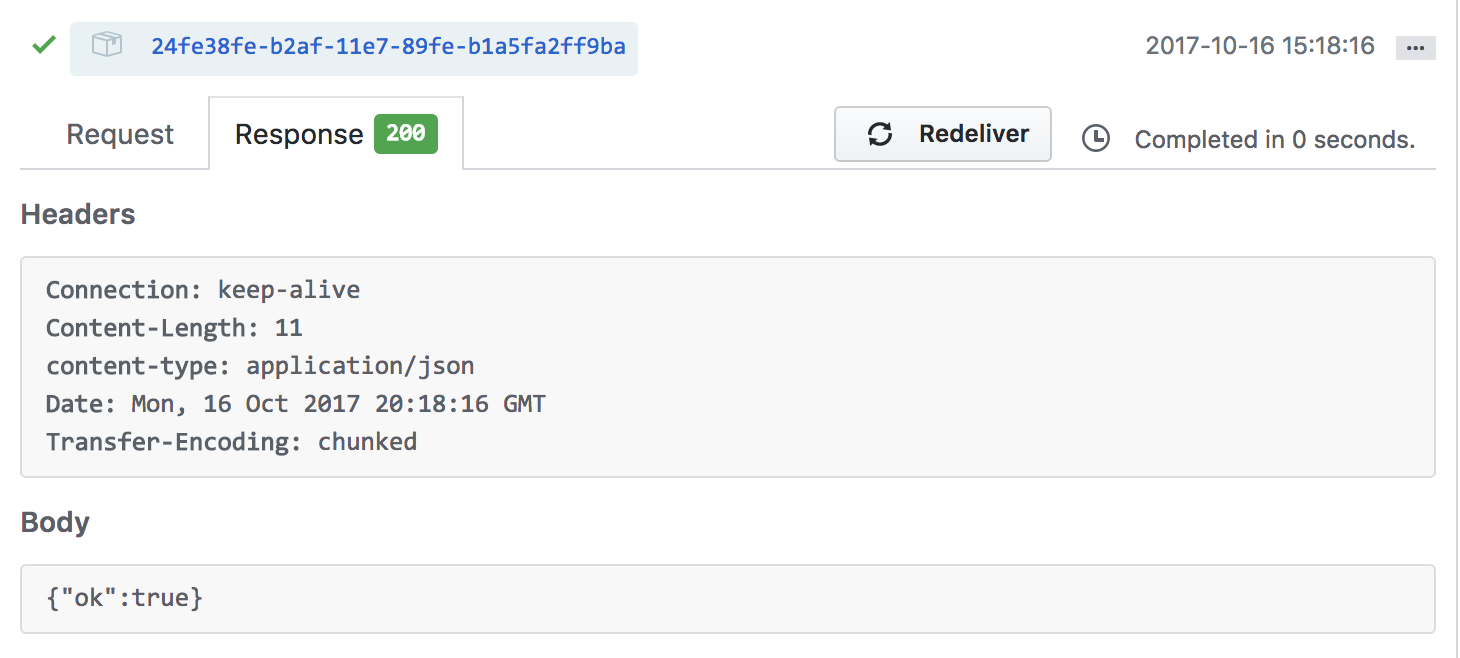Click the Content-Length: 11 header line
This screenshot has height=658, width=1460.
(x=174, y=328)
